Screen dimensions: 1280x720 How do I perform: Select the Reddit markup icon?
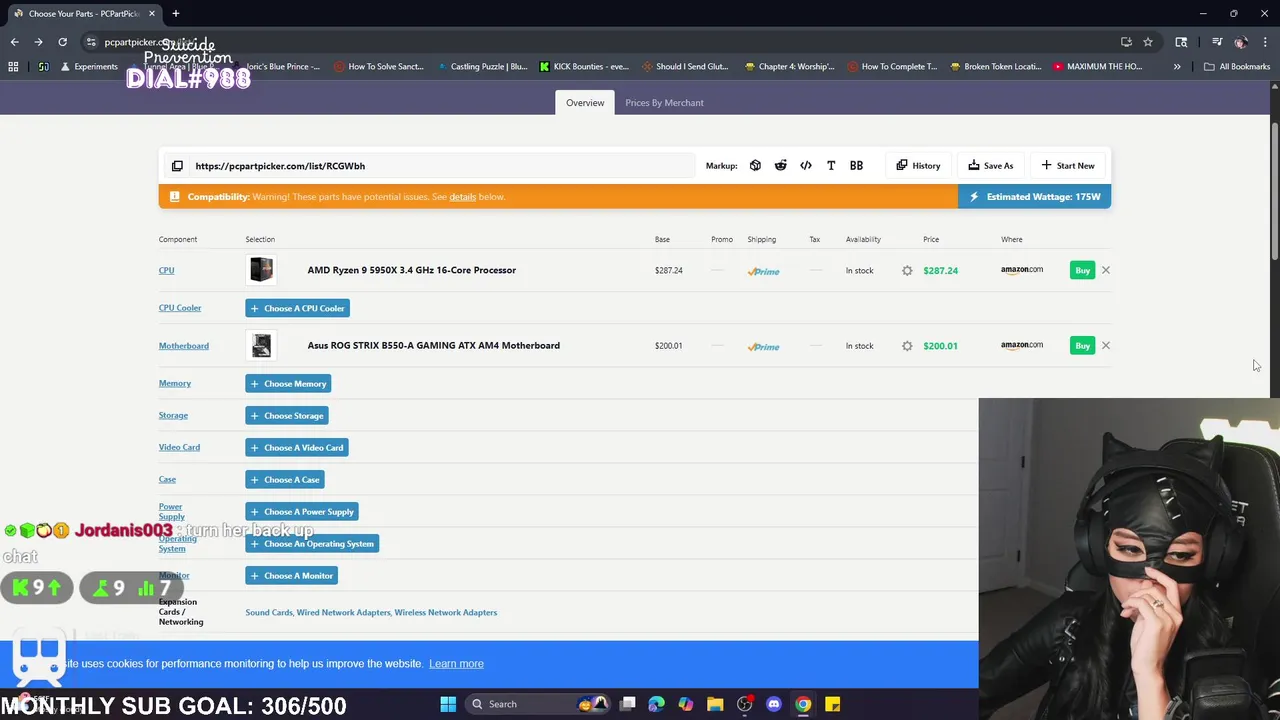pyautogui.click(x=780, y=166)
